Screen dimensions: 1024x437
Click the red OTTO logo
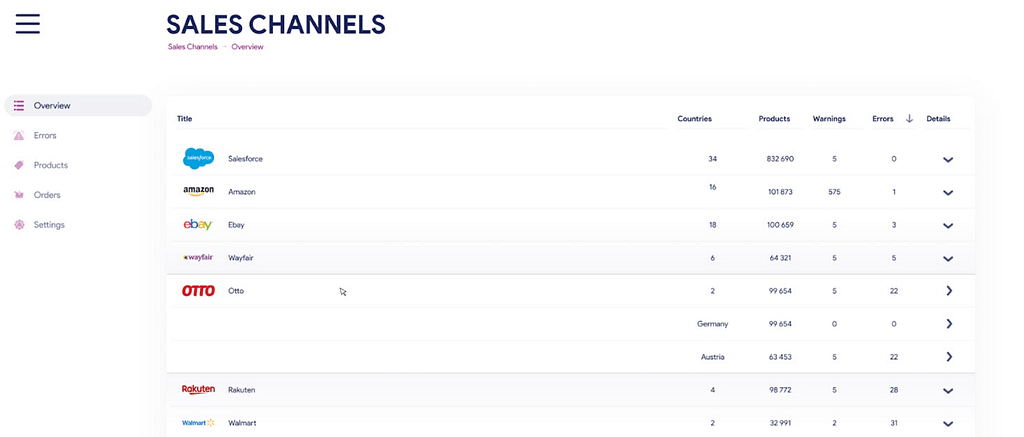pyautogui.click(x=198, y=291)
